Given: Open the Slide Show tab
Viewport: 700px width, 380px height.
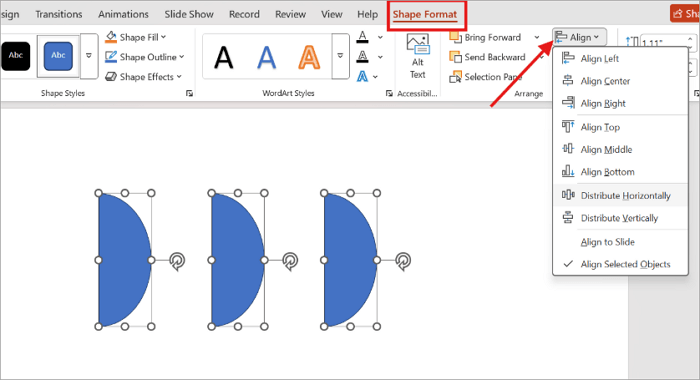Looking at the screenshot, I should (x=189, y=14).
